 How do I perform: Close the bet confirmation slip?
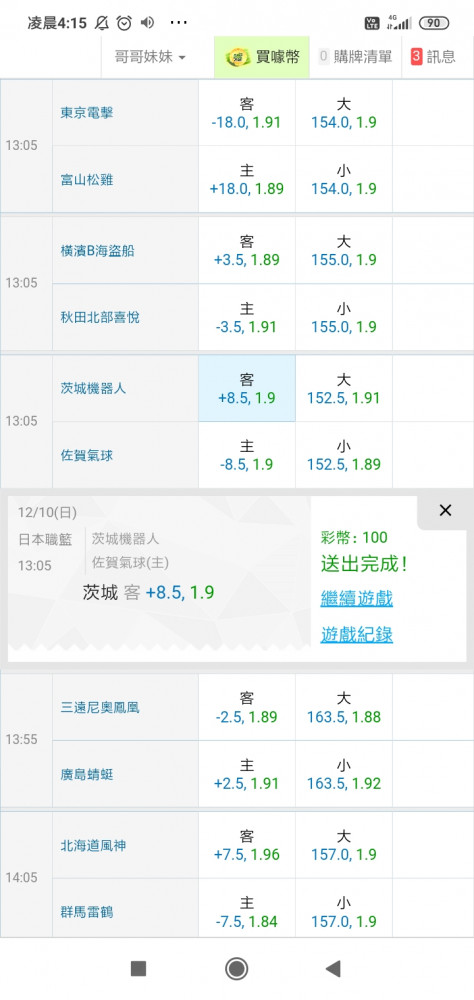445,510
